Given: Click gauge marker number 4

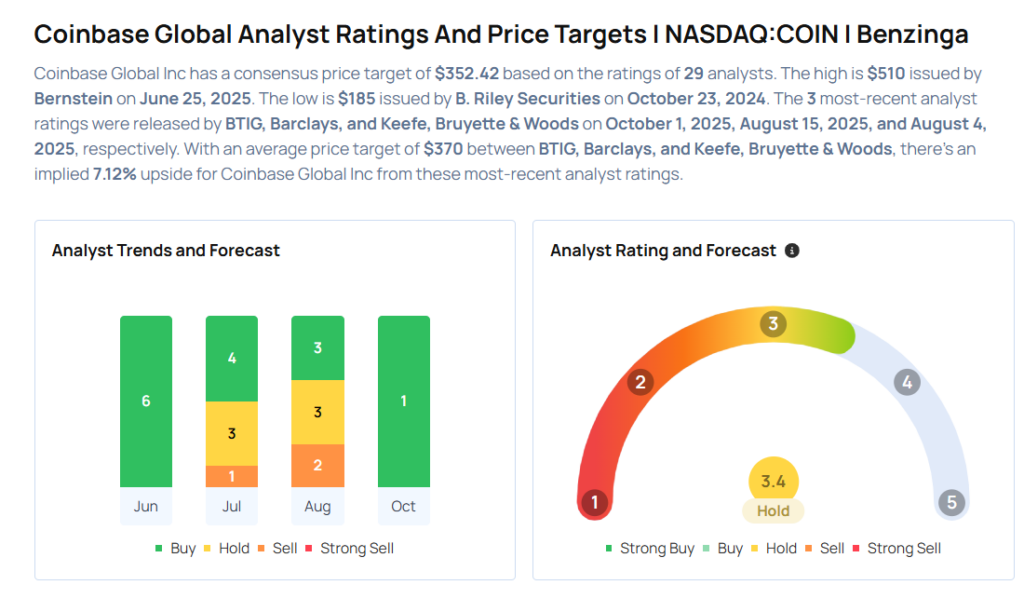Looking at the screenshot, I should point(907,381).
